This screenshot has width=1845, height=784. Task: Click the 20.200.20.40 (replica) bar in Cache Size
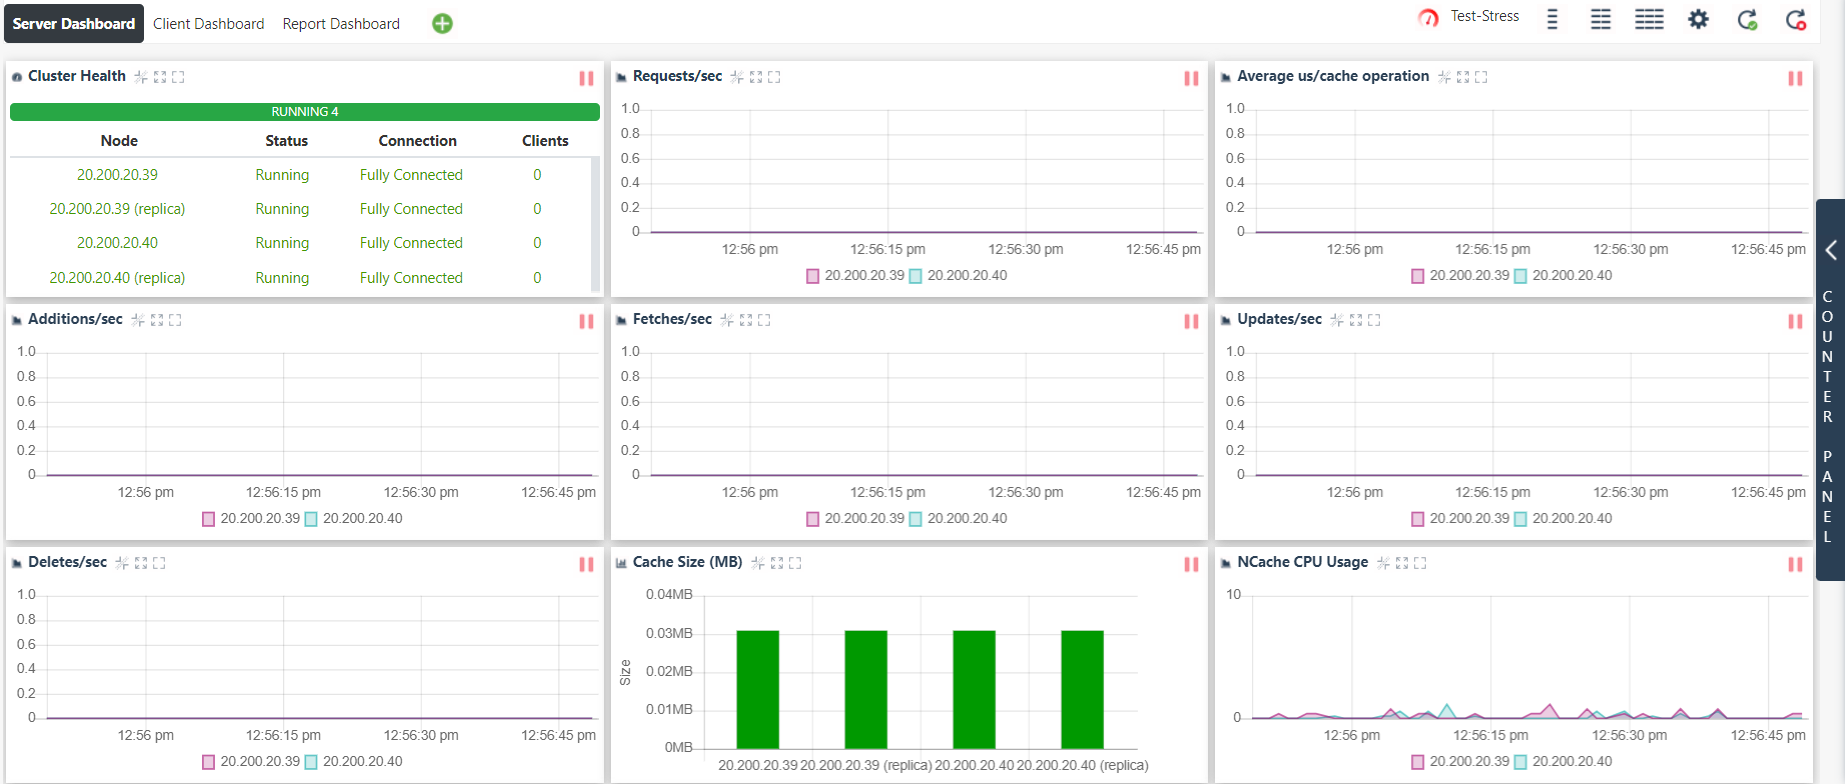point(1082,689)
